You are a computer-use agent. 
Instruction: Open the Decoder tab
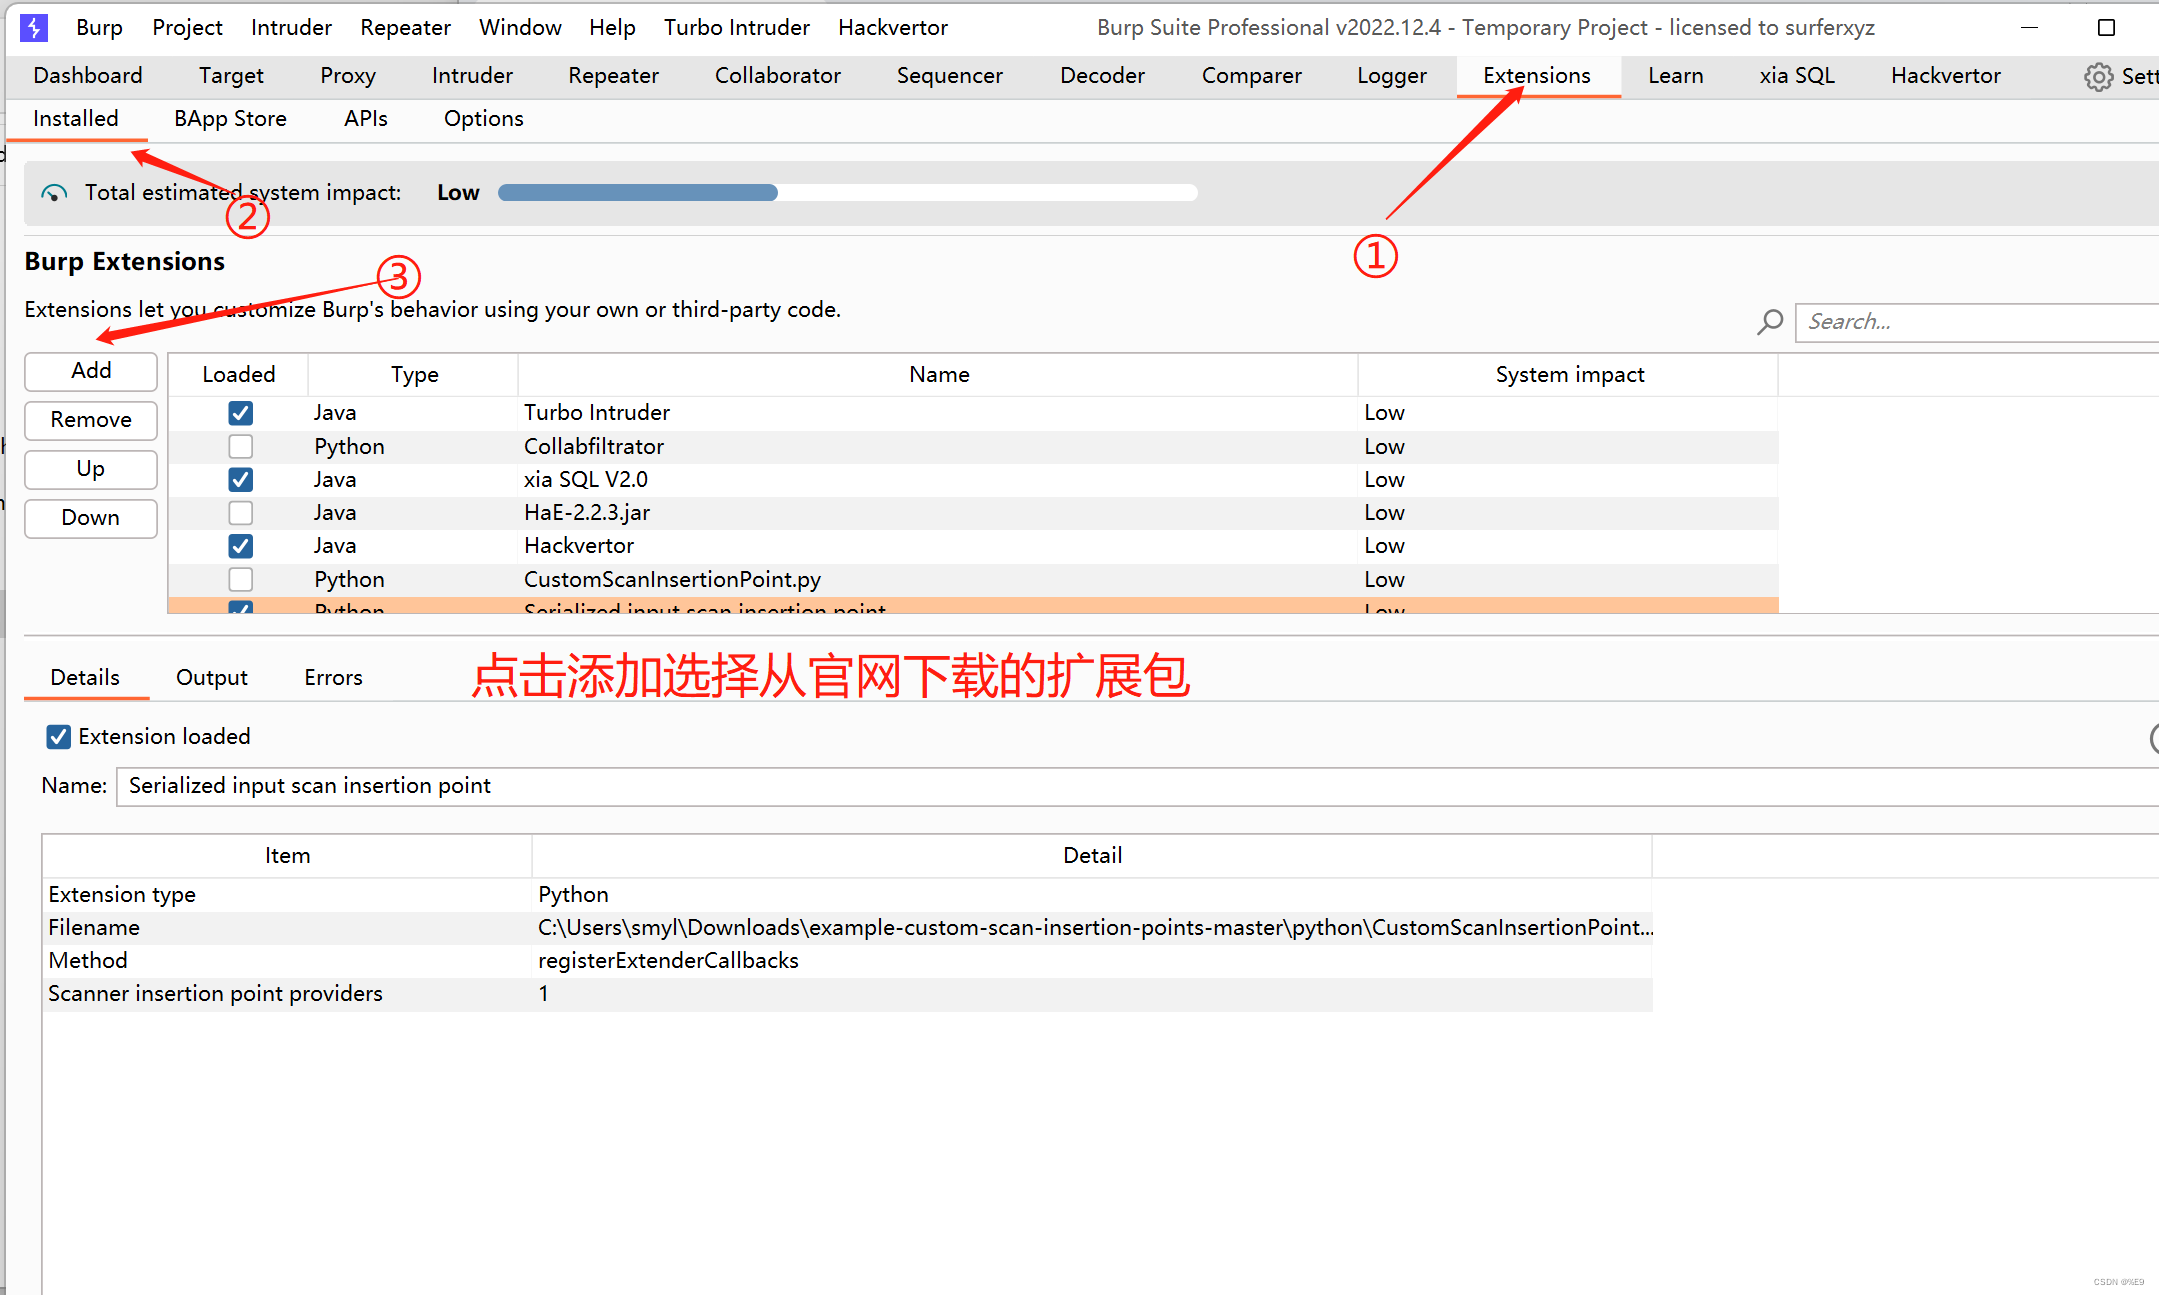tap(1101, 75)
